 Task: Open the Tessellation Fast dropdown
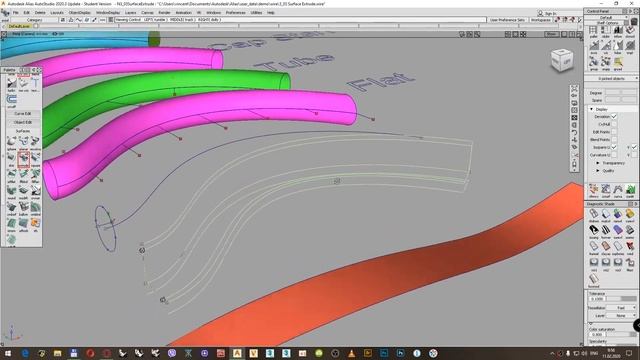coord(621,308)
